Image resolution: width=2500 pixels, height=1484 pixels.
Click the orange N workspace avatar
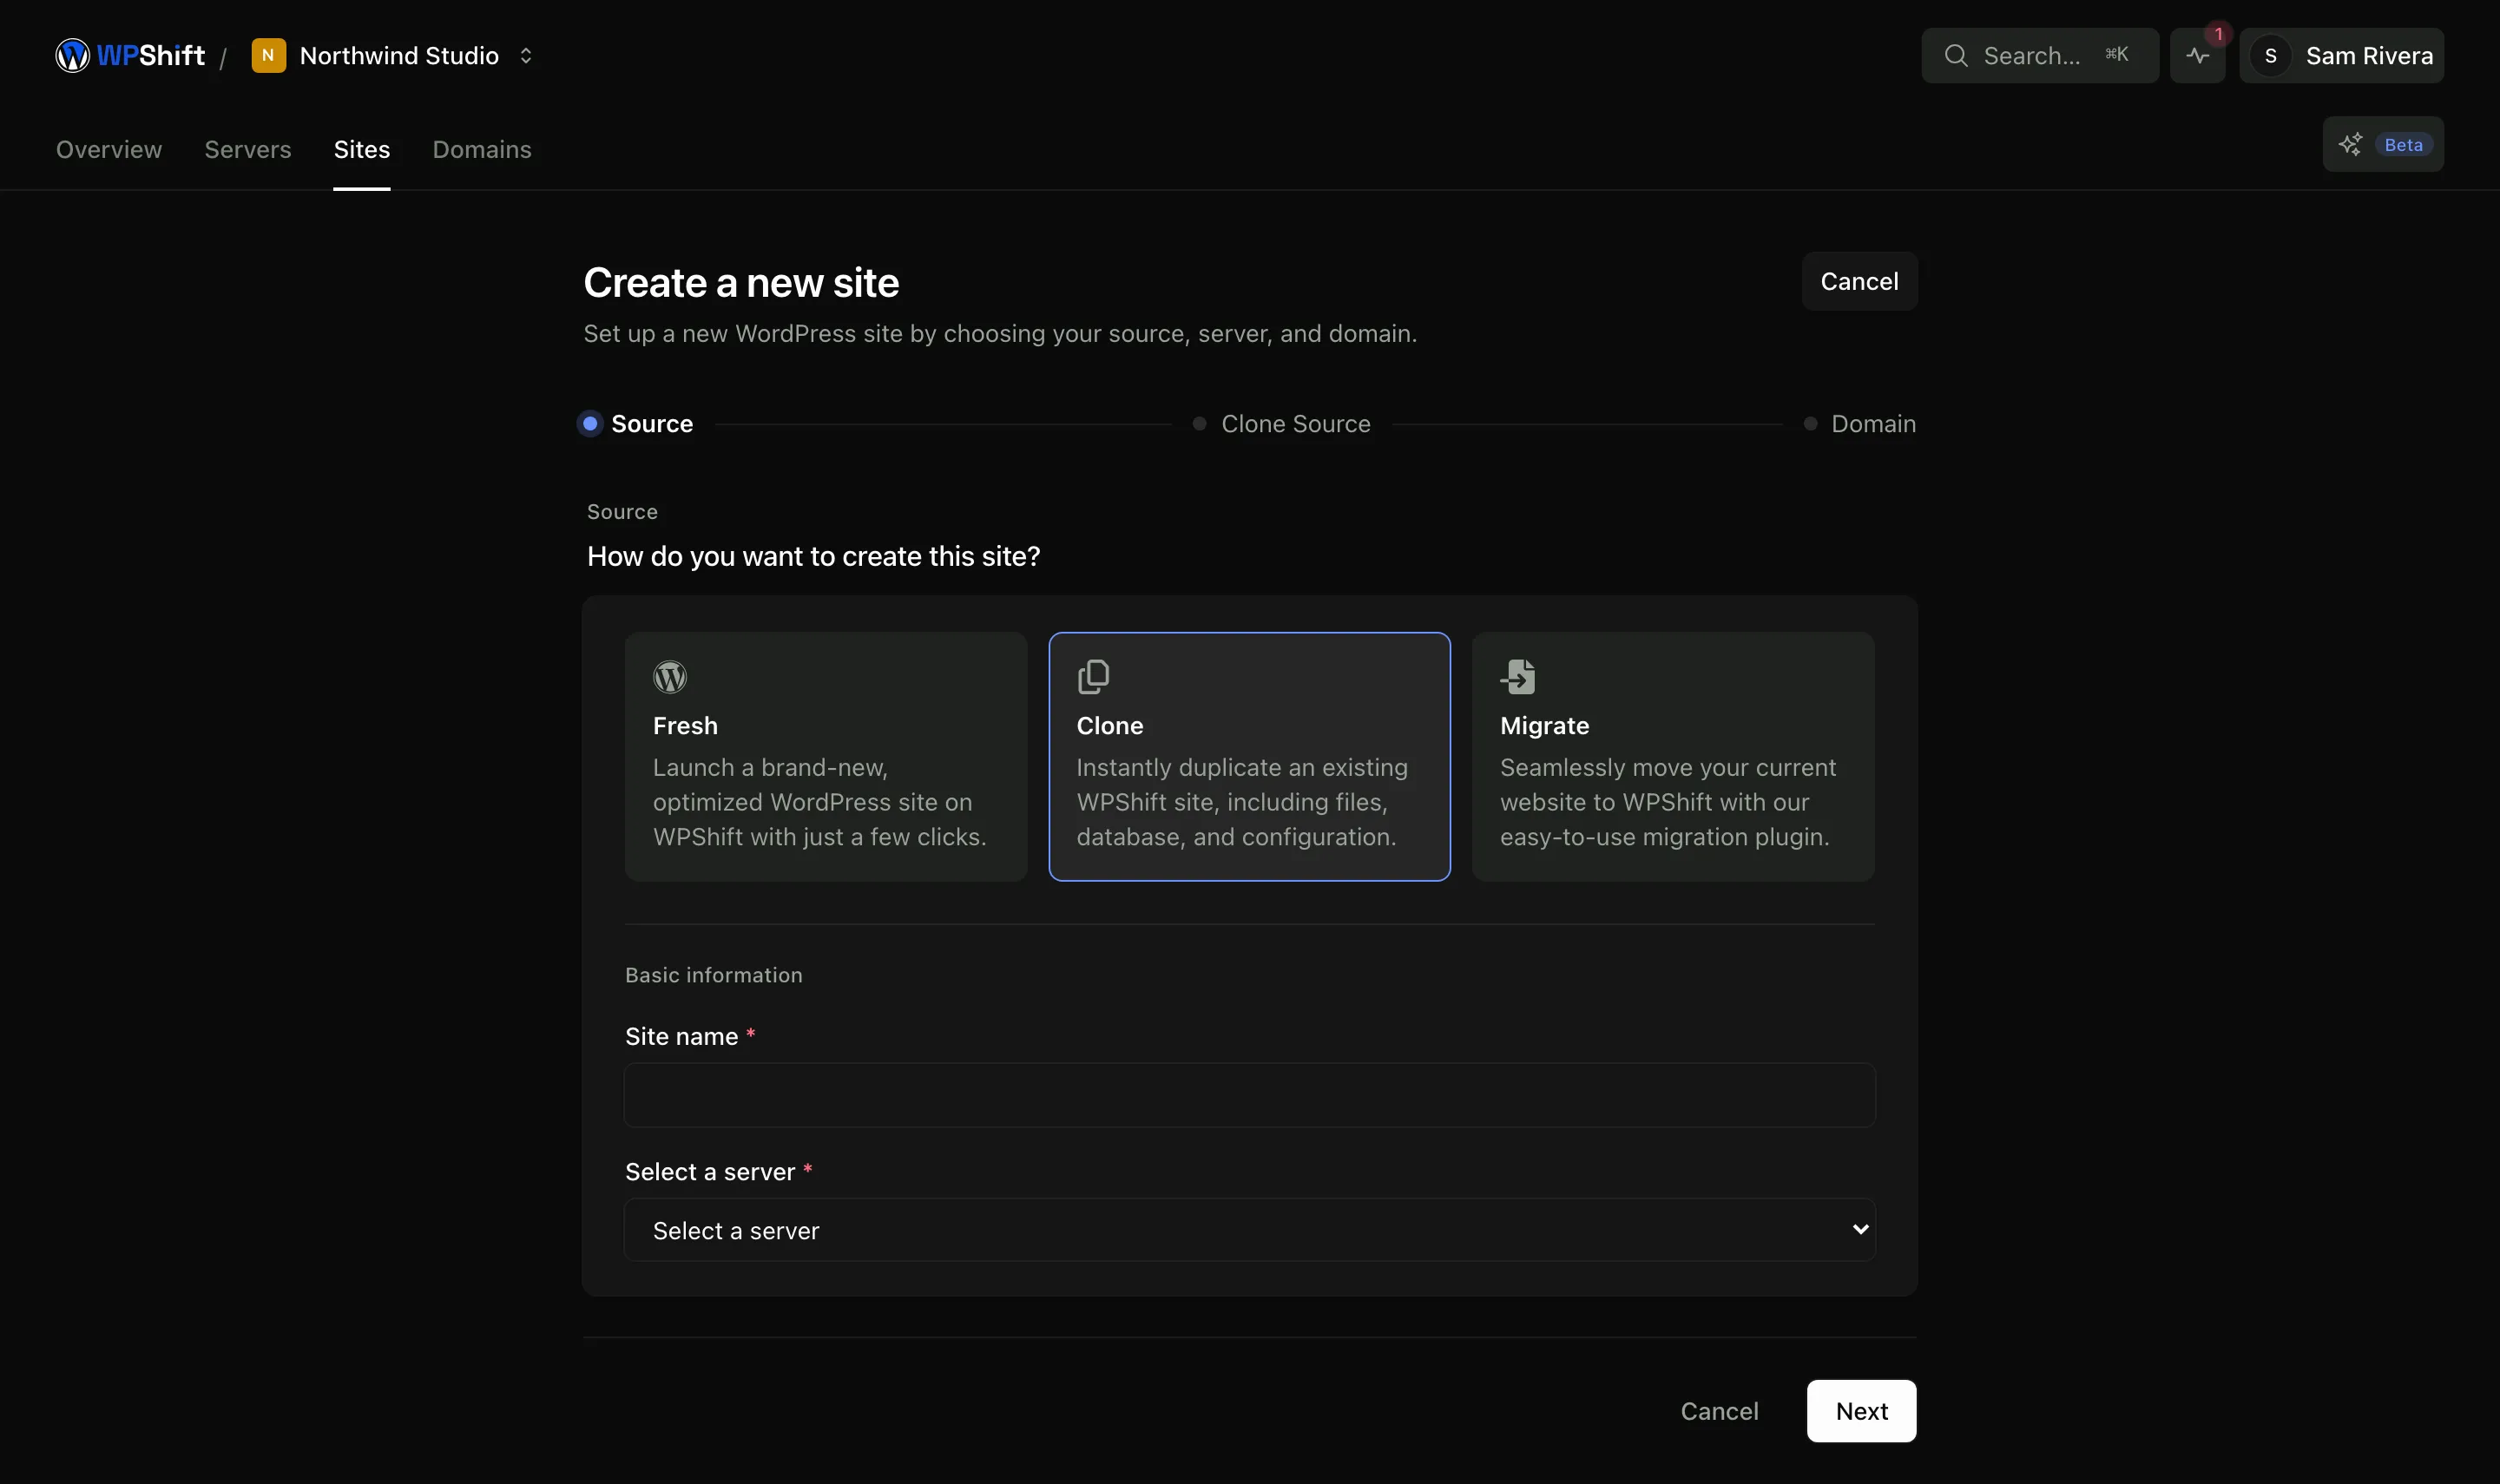(268, 55)
